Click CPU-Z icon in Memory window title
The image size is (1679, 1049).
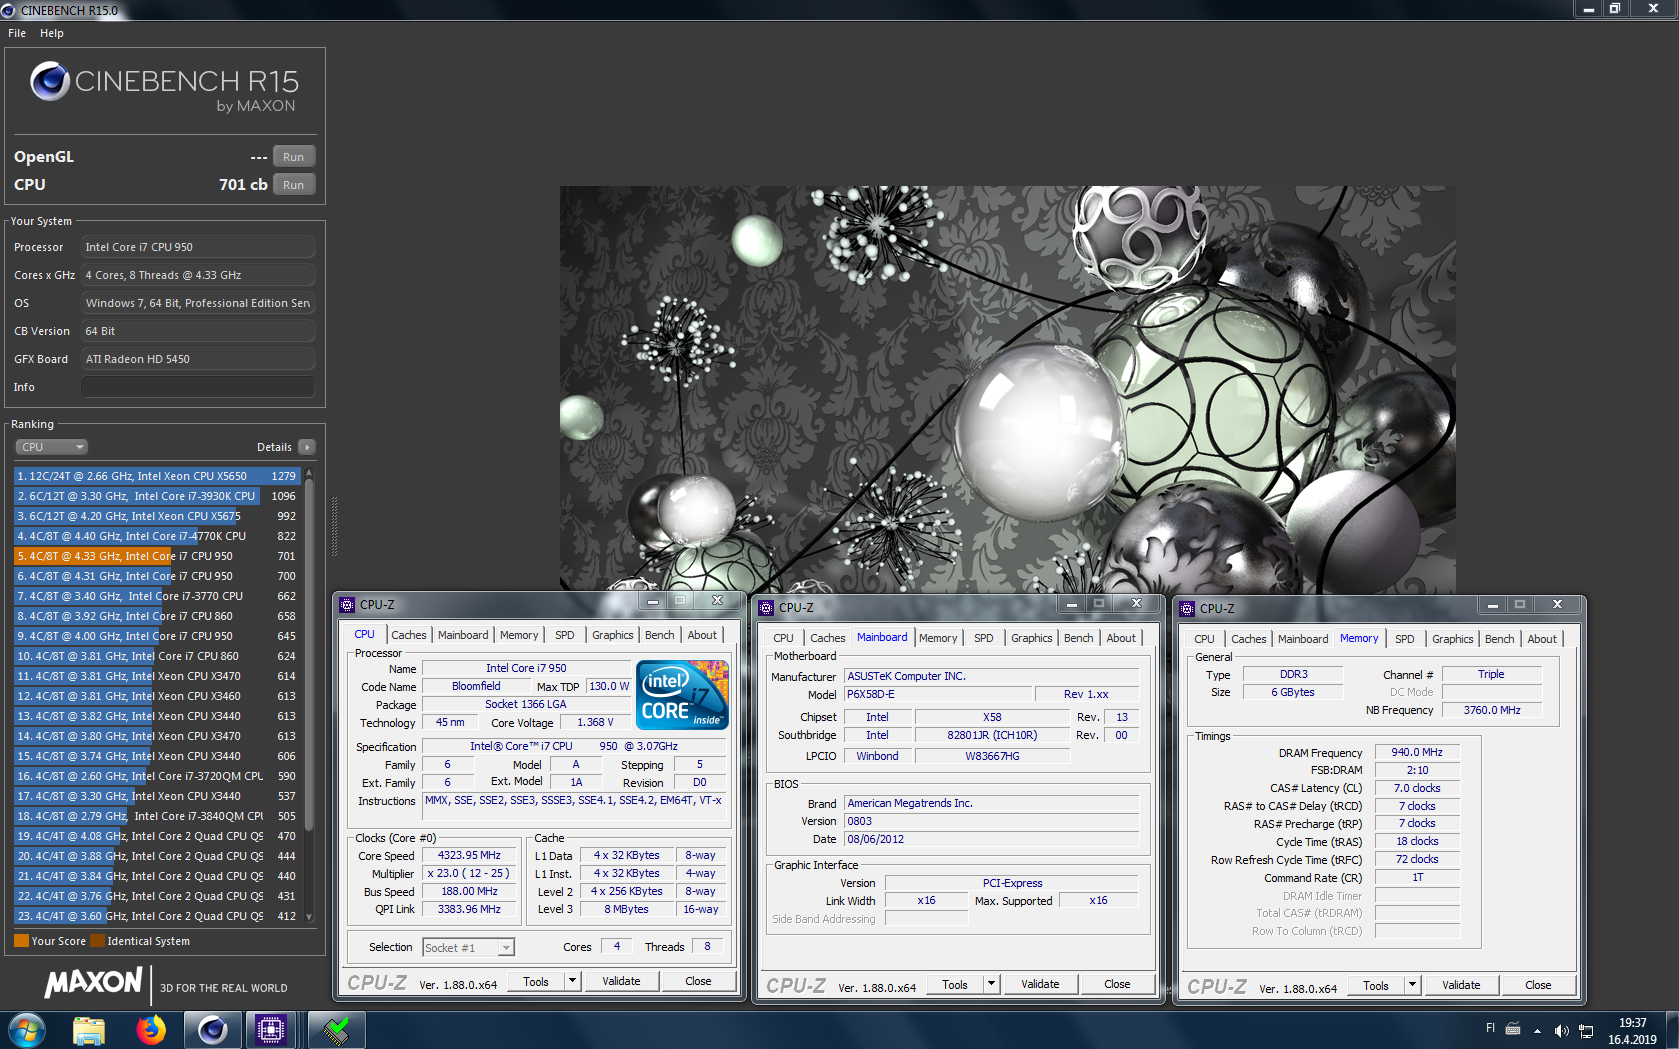[x=1187, y=608]
